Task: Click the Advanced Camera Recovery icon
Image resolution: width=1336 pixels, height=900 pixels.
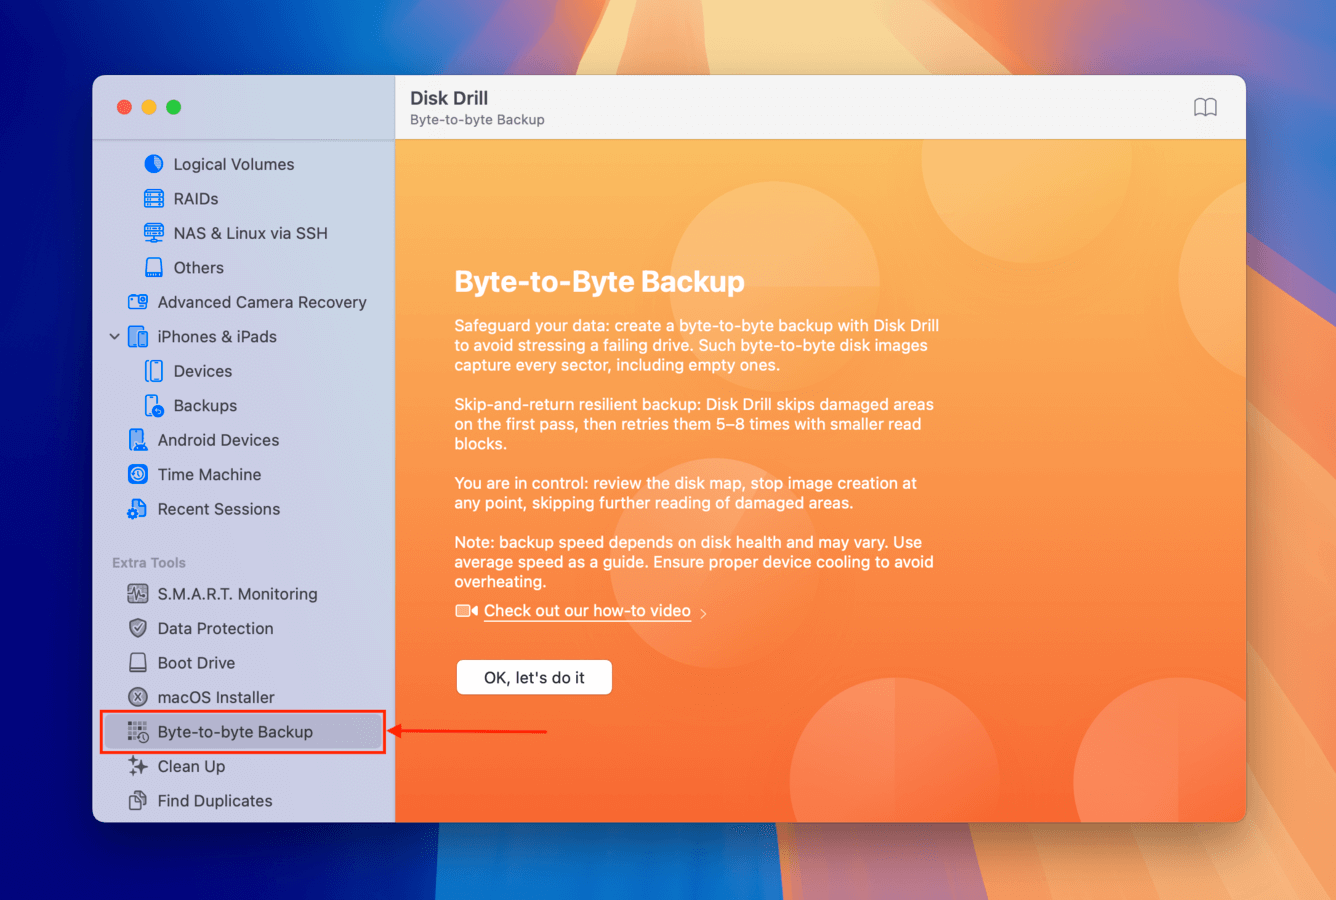Action: (x=138, y=302)
